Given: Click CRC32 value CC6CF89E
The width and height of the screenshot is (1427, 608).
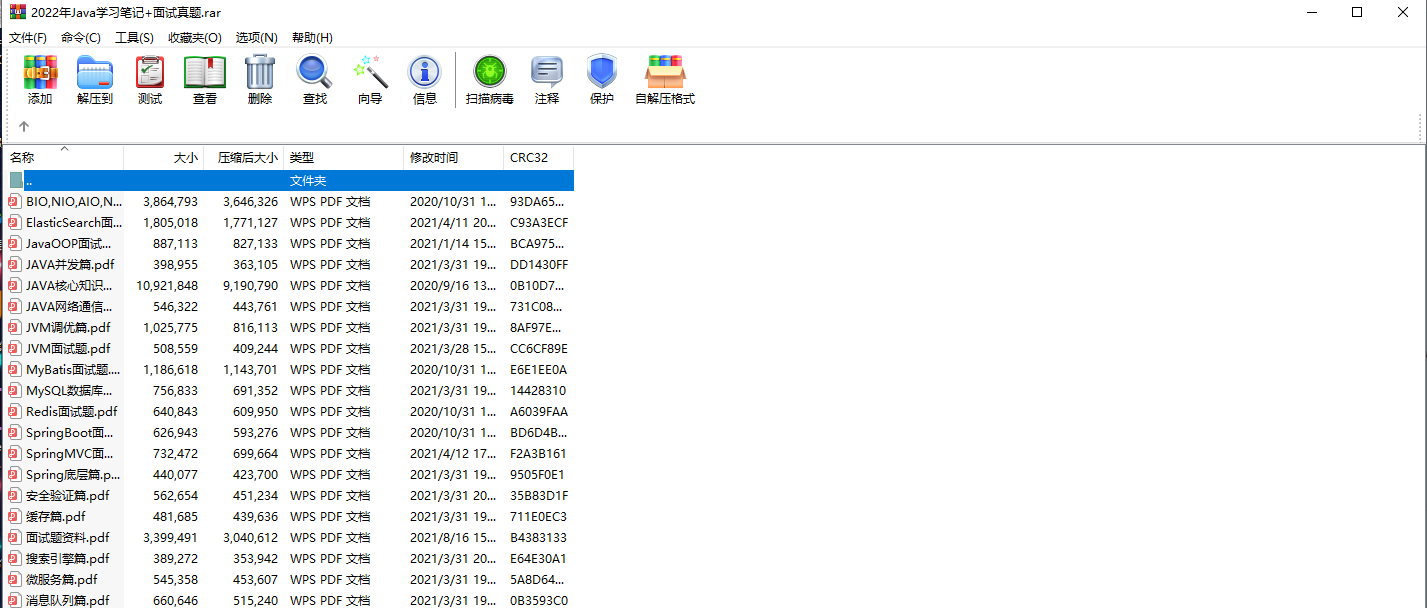Looking at the screenshot, I should 539,348.
